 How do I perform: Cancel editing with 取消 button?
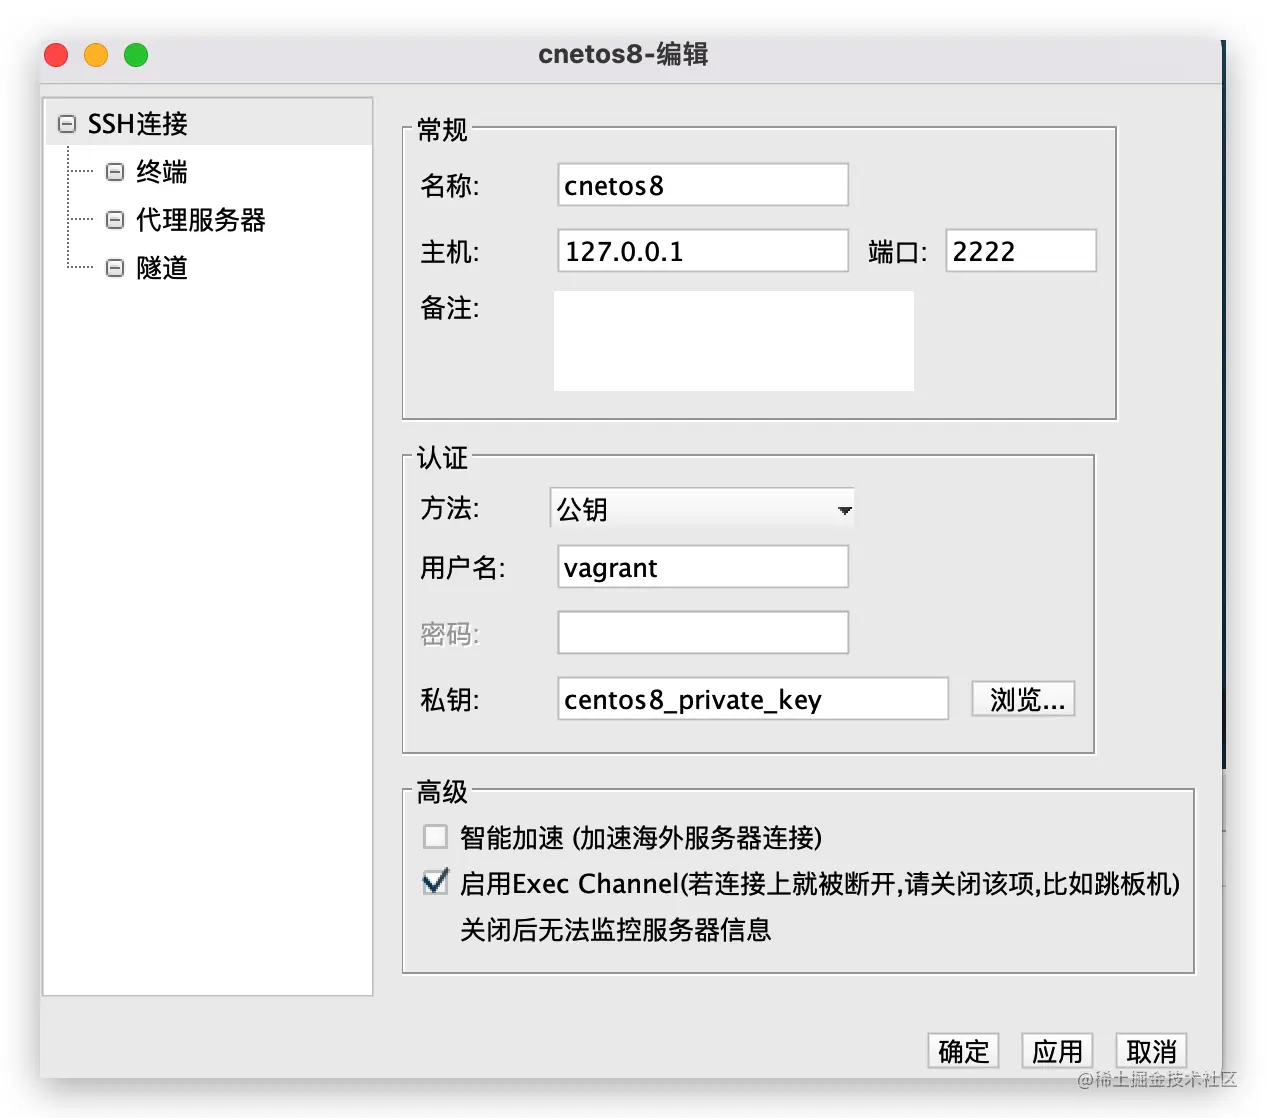tap(1151, 1051)
